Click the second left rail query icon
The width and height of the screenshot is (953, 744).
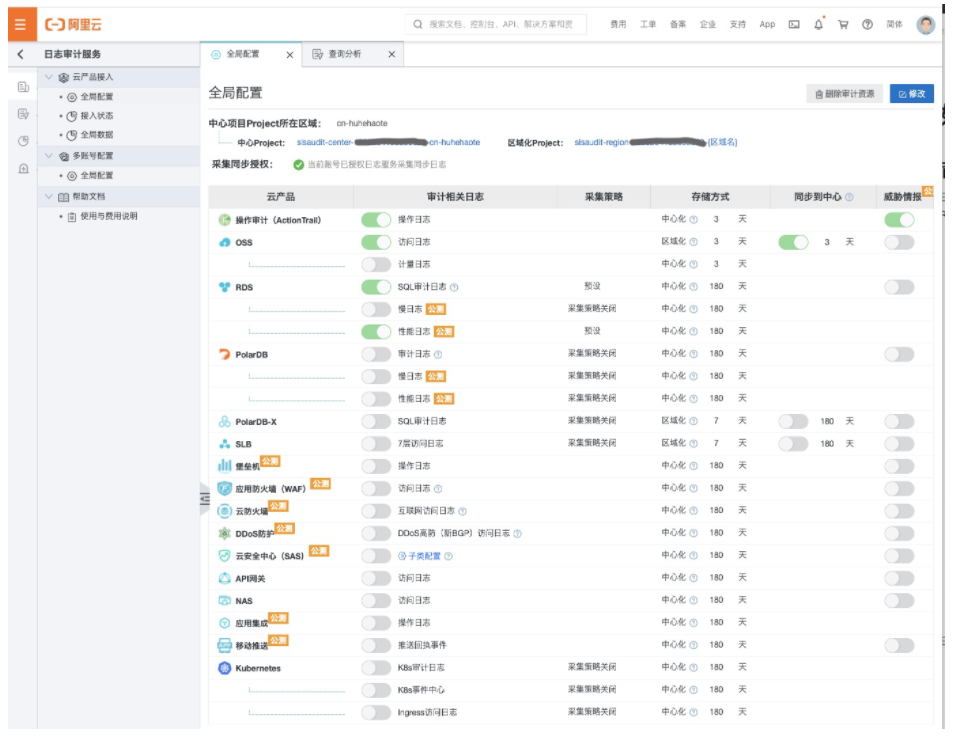click(x=23, y=114)
